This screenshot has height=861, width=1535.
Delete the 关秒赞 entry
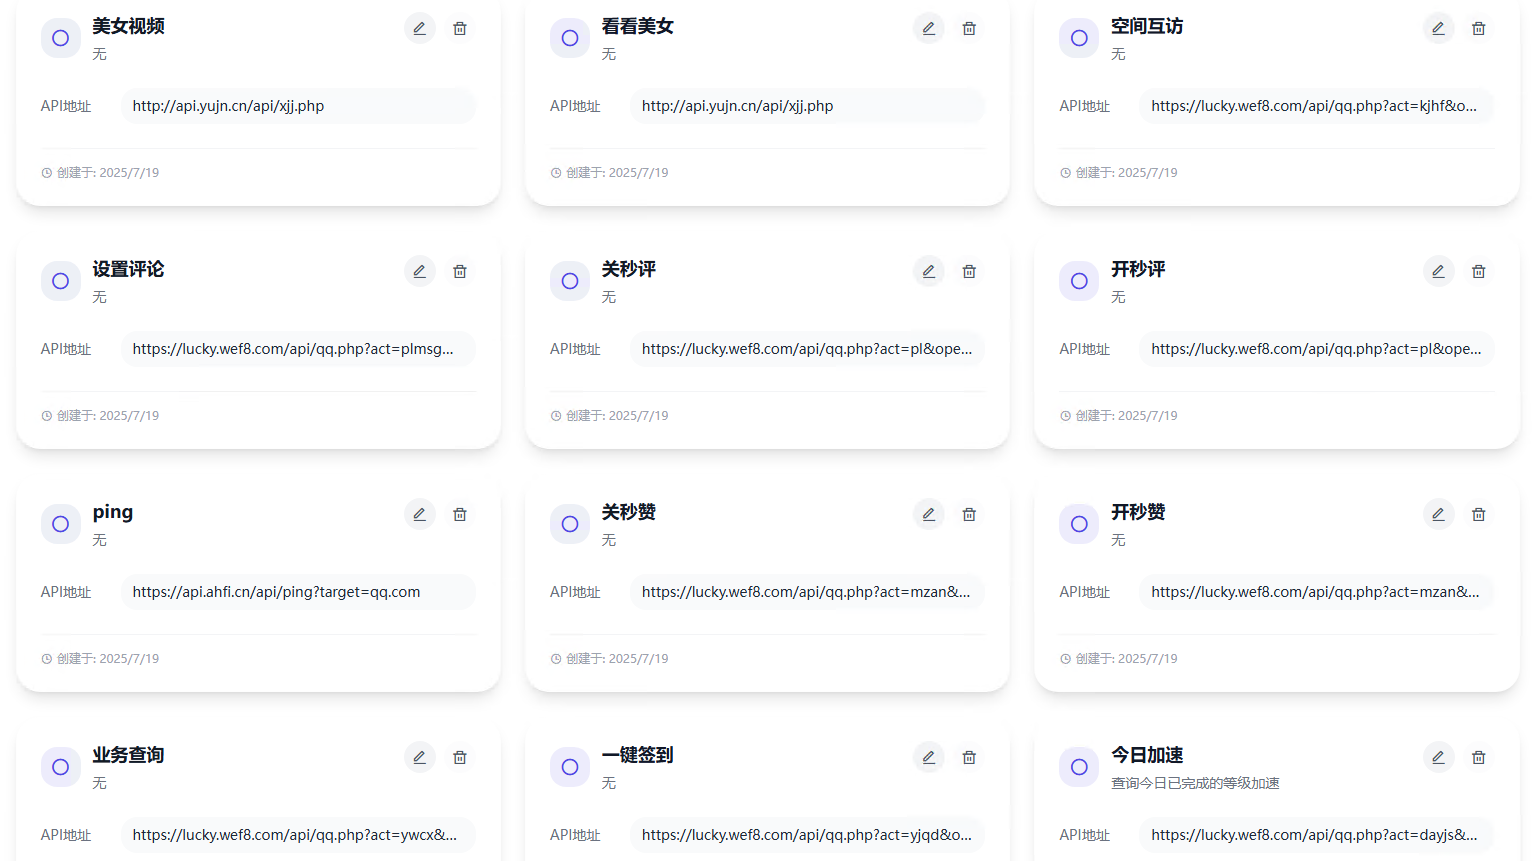coord(969,515)
